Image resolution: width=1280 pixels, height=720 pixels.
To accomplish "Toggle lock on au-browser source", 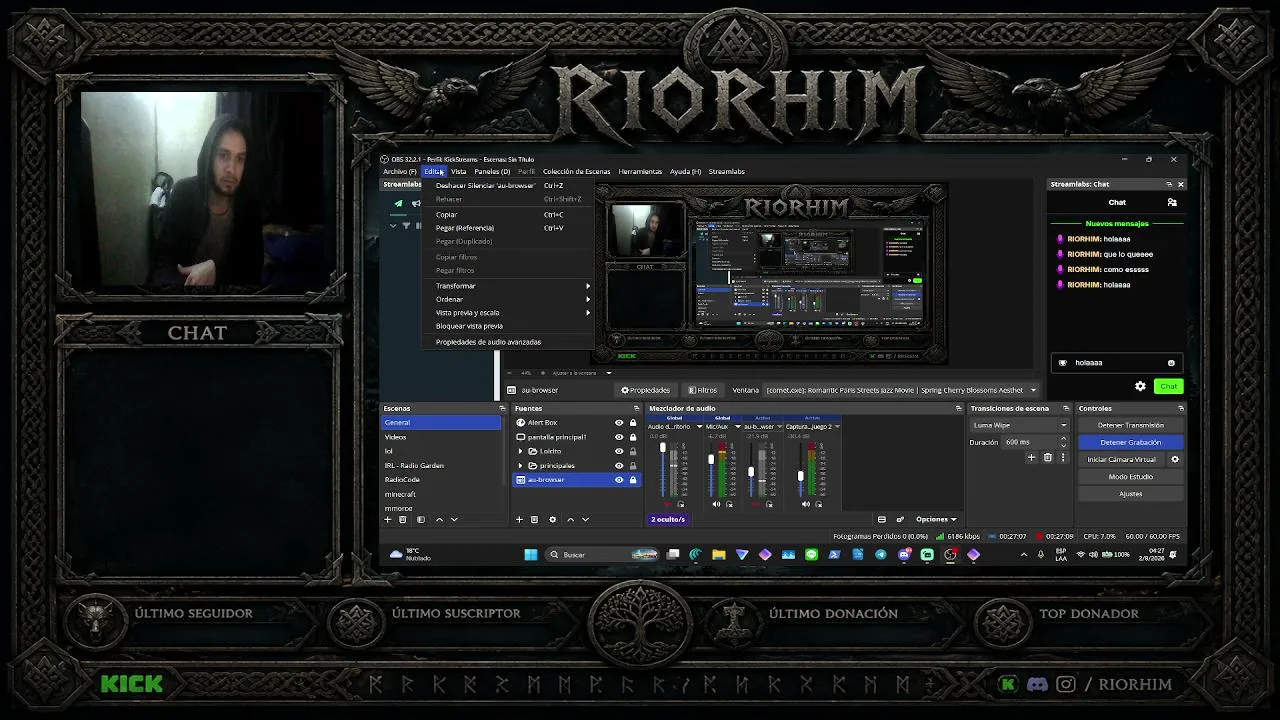I will tap(633, 480).
